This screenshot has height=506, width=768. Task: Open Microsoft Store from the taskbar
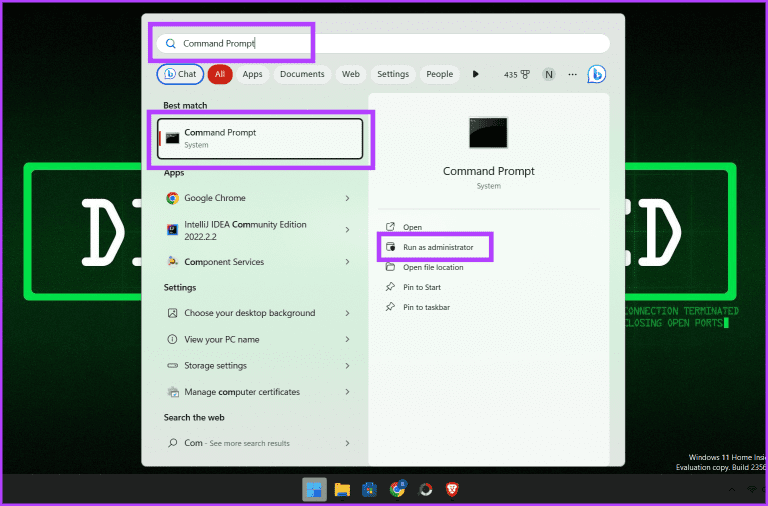(369, 489)
